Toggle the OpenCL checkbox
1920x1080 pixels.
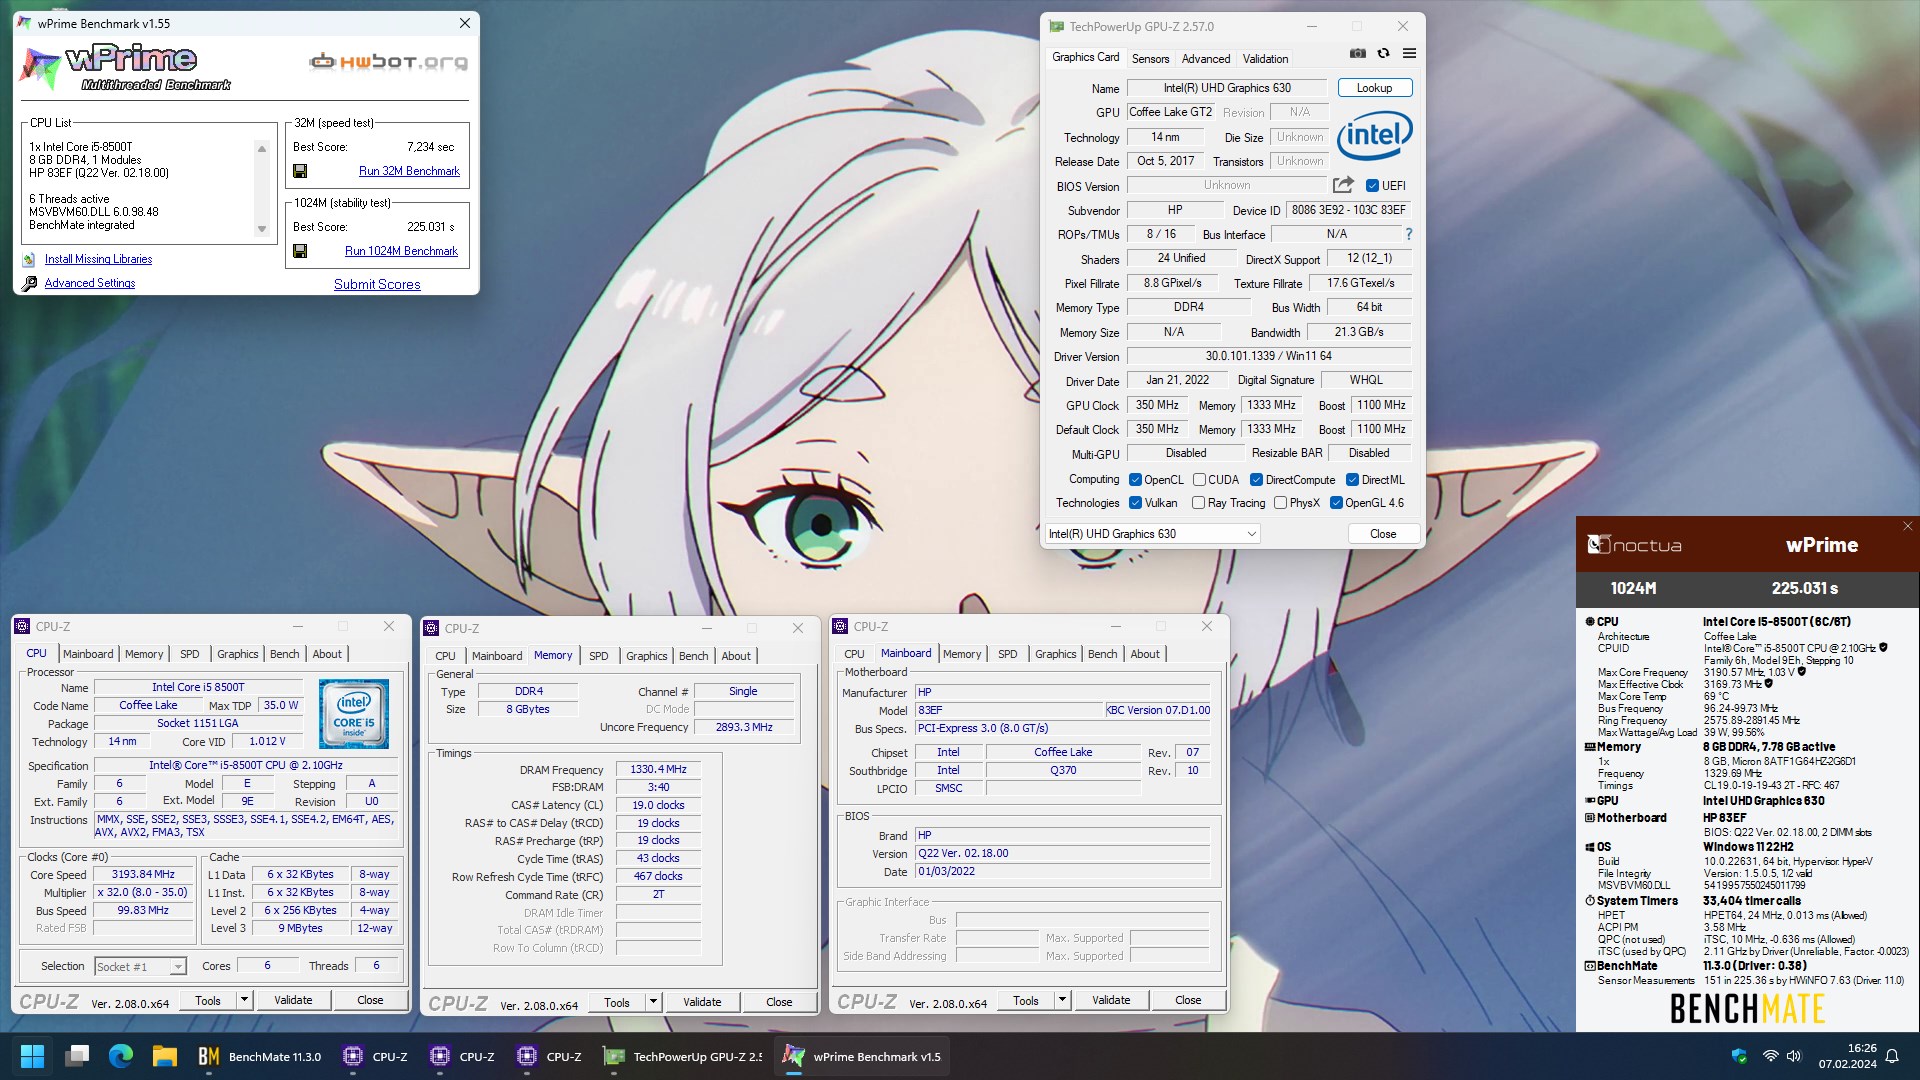(x=1135, y=480)
